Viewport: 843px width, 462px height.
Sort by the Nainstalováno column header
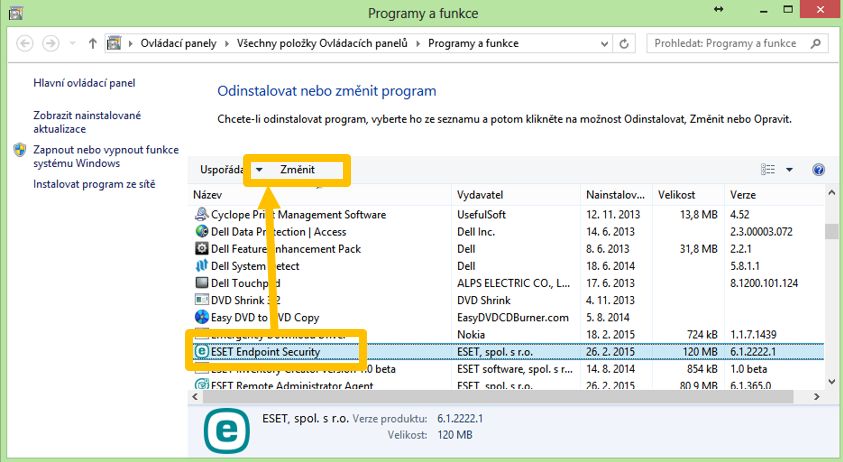617,195
